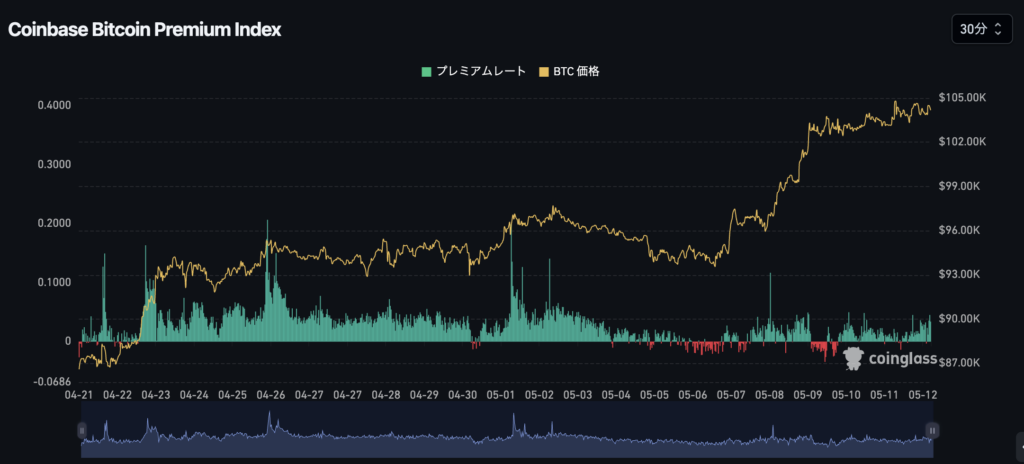Click the $105.00K price axis label

pos(962,97)
